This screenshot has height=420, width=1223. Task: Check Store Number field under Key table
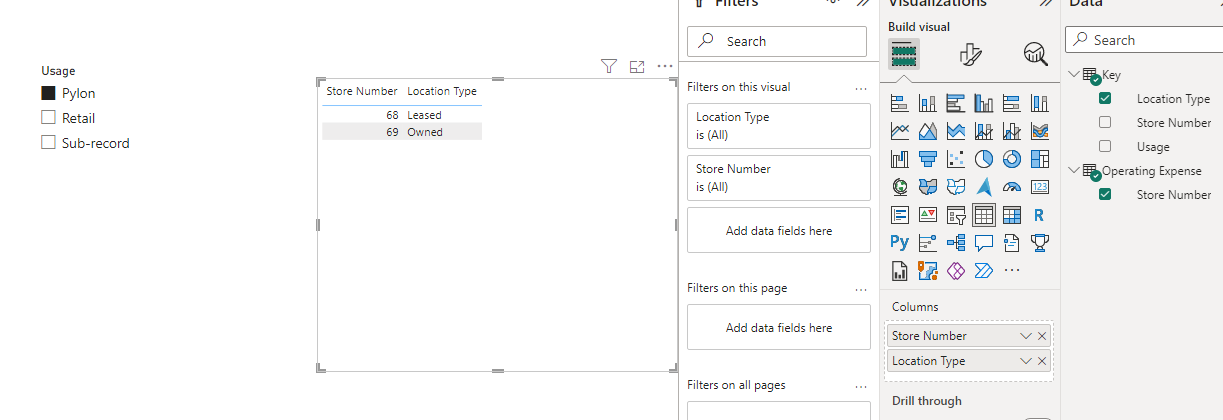(x=1105, y=122)
